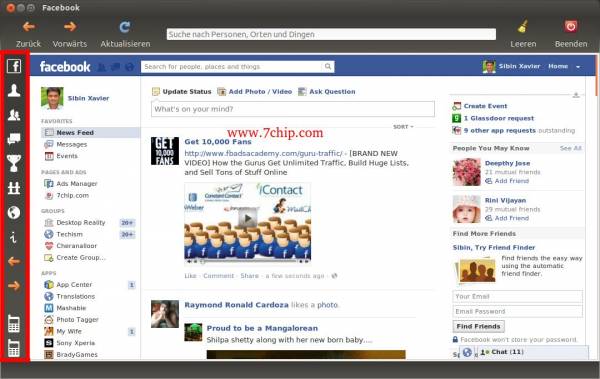Click in What's on your mind field

click(293, 109)
